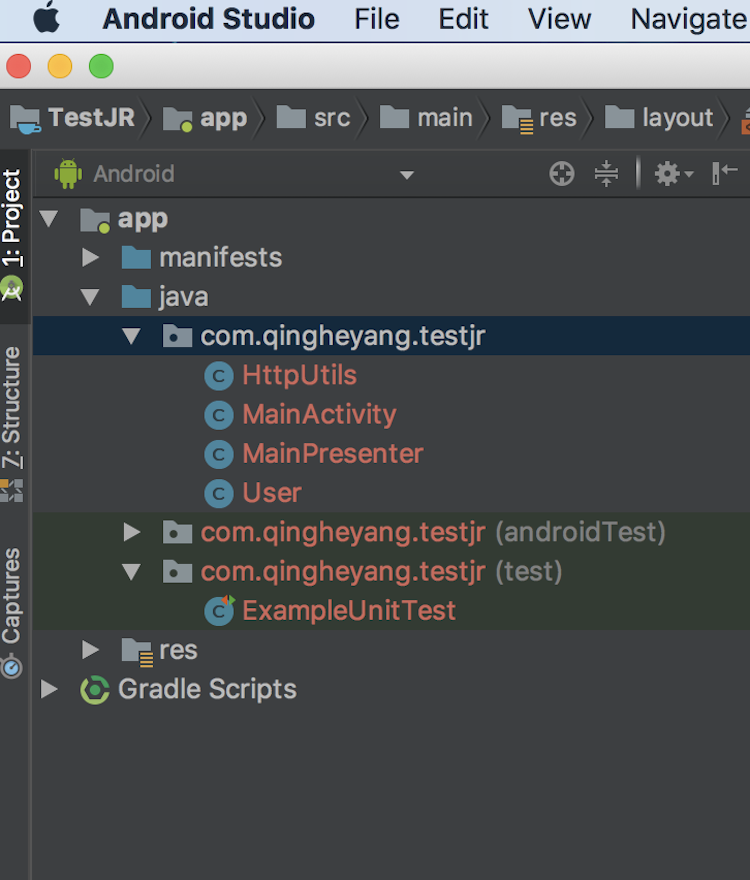Image resolution: width=750 pixels, height=880 pixels.
Task: Select the manifests label in tree
Action: pos(221,258)
